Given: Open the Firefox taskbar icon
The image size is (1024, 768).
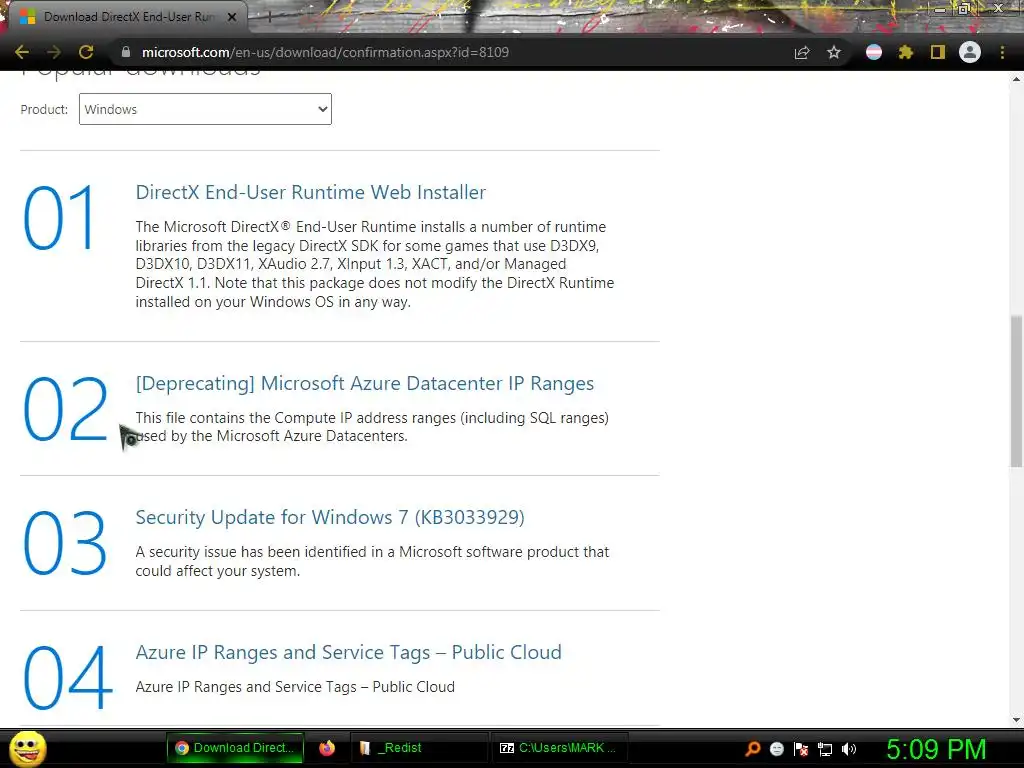Looking at the screenshot, I should (327, 748).
